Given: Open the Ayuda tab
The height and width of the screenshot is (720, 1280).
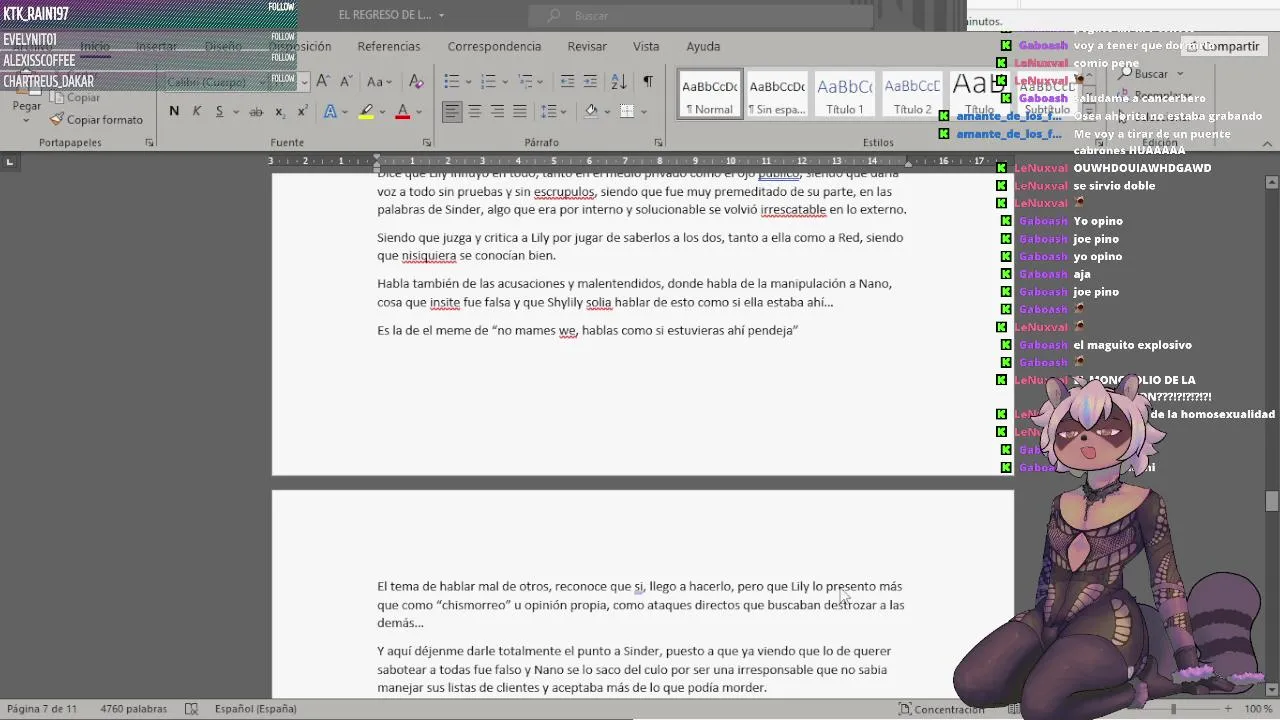Looking at the screenshot, I should [703, 47].
